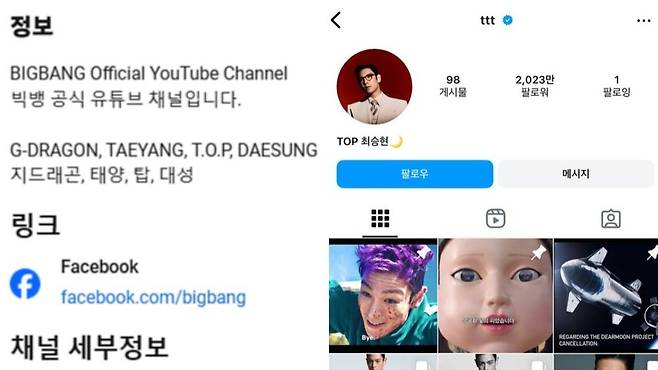Open the three-dot more options menu
The width and height of the screenshot is (658, 370).
[643, 21]
